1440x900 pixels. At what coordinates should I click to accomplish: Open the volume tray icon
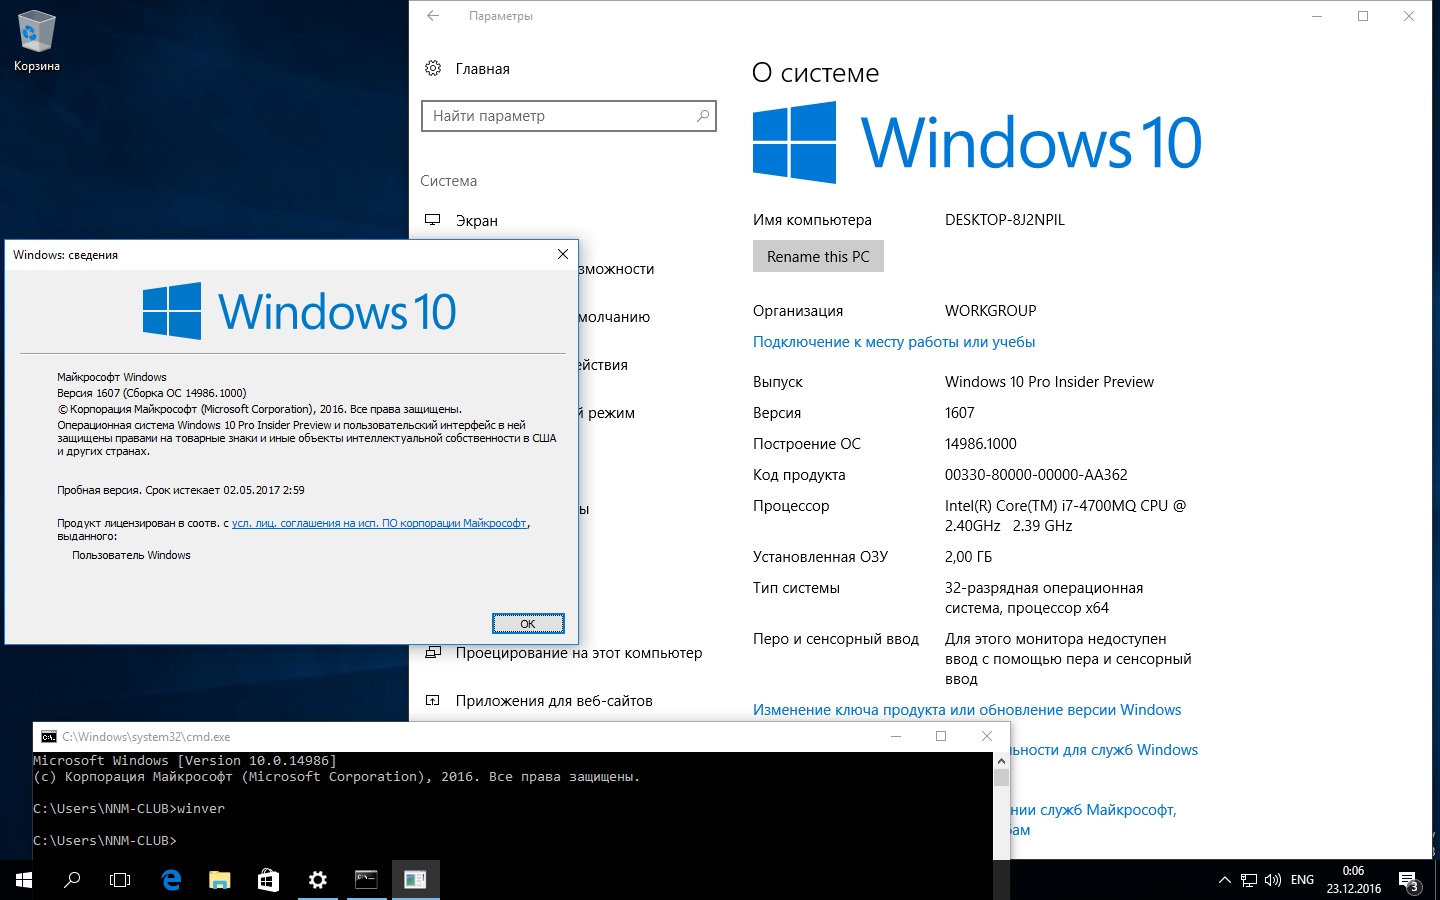pos(1273,880)
